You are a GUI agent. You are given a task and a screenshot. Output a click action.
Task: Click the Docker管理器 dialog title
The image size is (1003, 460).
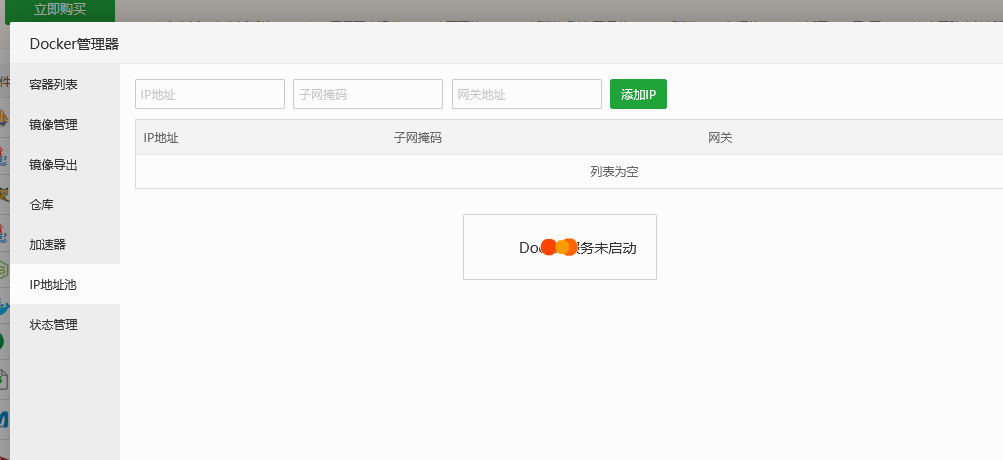point(74,44)
